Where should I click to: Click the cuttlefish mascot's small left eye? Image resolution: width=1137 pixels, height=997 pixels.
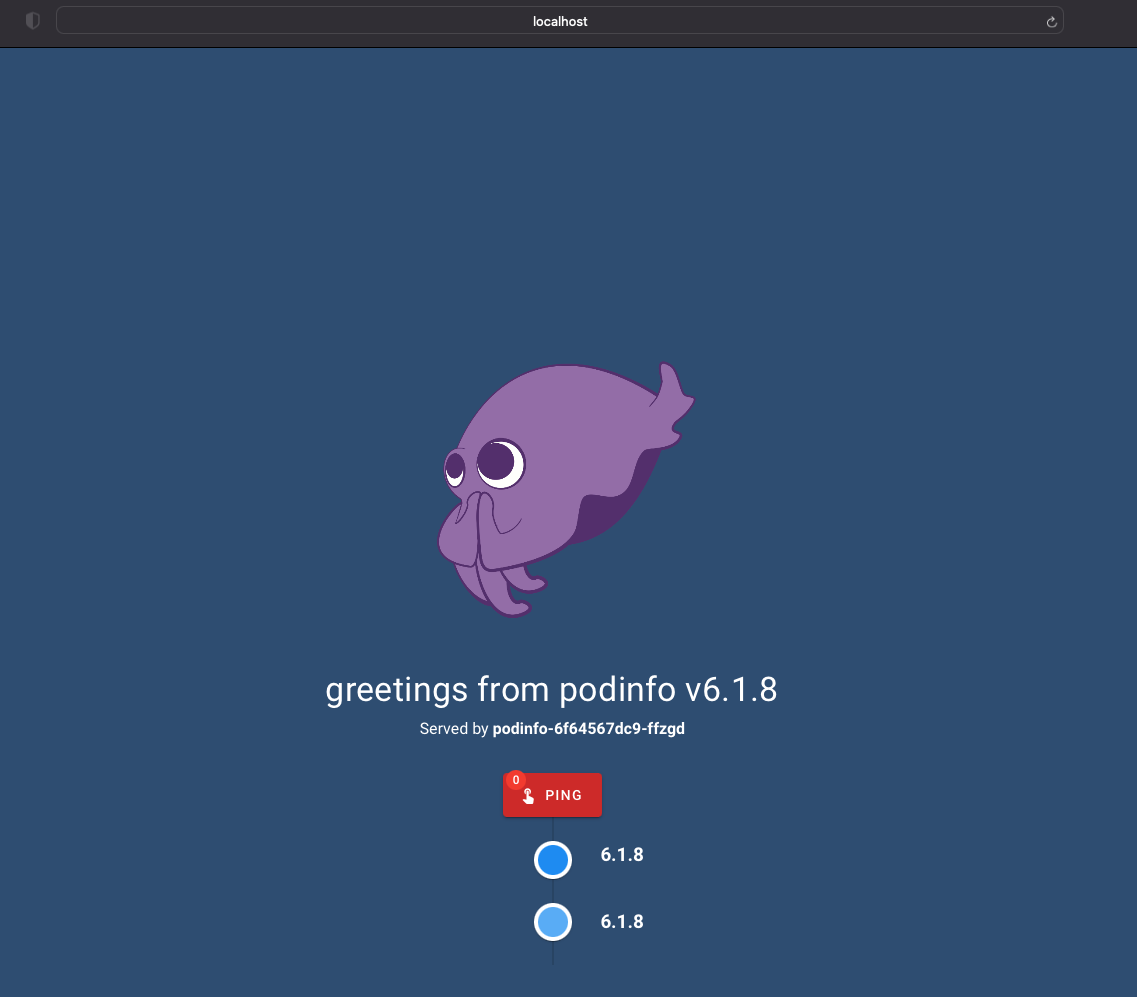[x=455, y=466]
